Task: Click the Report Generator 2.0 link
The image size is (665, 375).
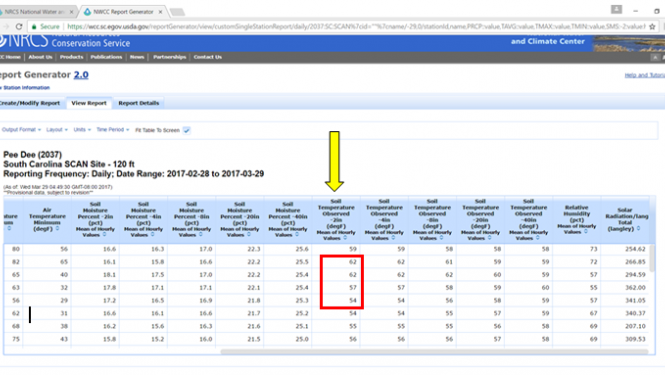Action: coord(81,75)
